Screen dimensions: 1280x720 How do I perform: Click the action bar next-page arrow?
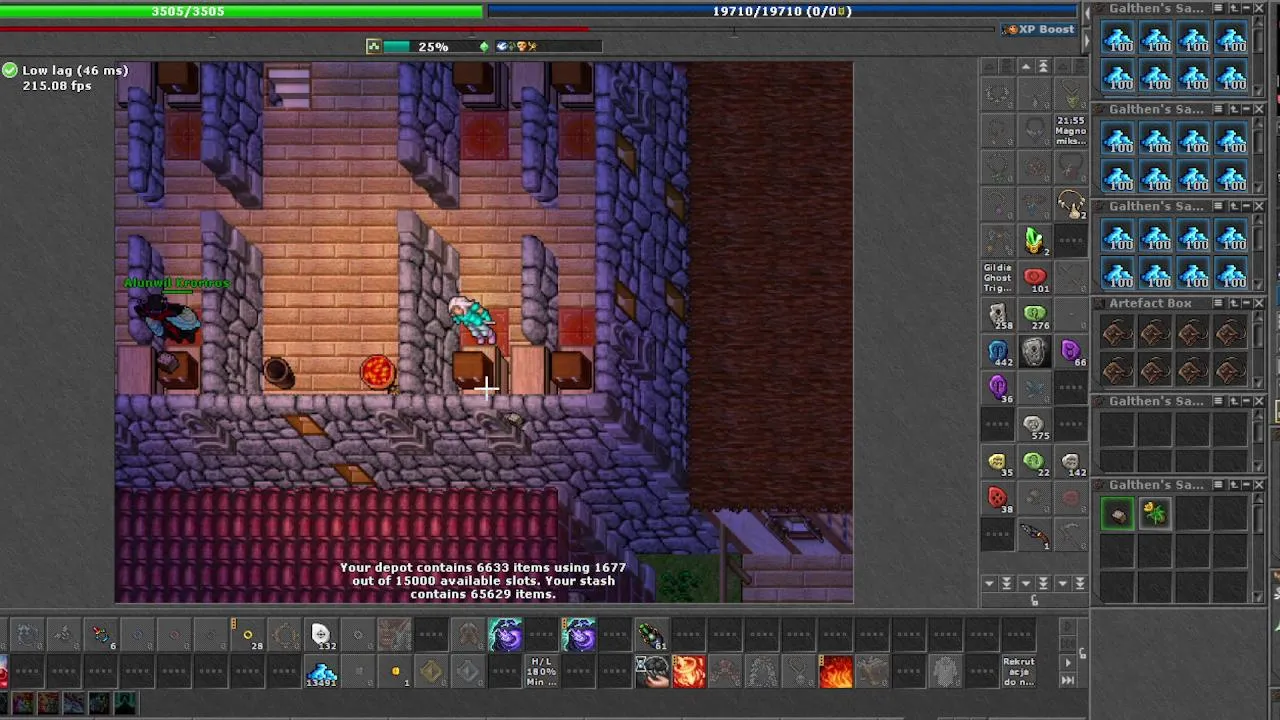[1067, 662]
